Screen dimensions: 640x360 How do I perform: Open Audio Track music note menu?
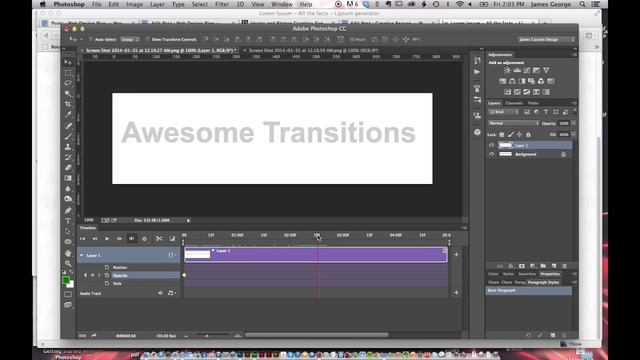[x=171, y=293]
